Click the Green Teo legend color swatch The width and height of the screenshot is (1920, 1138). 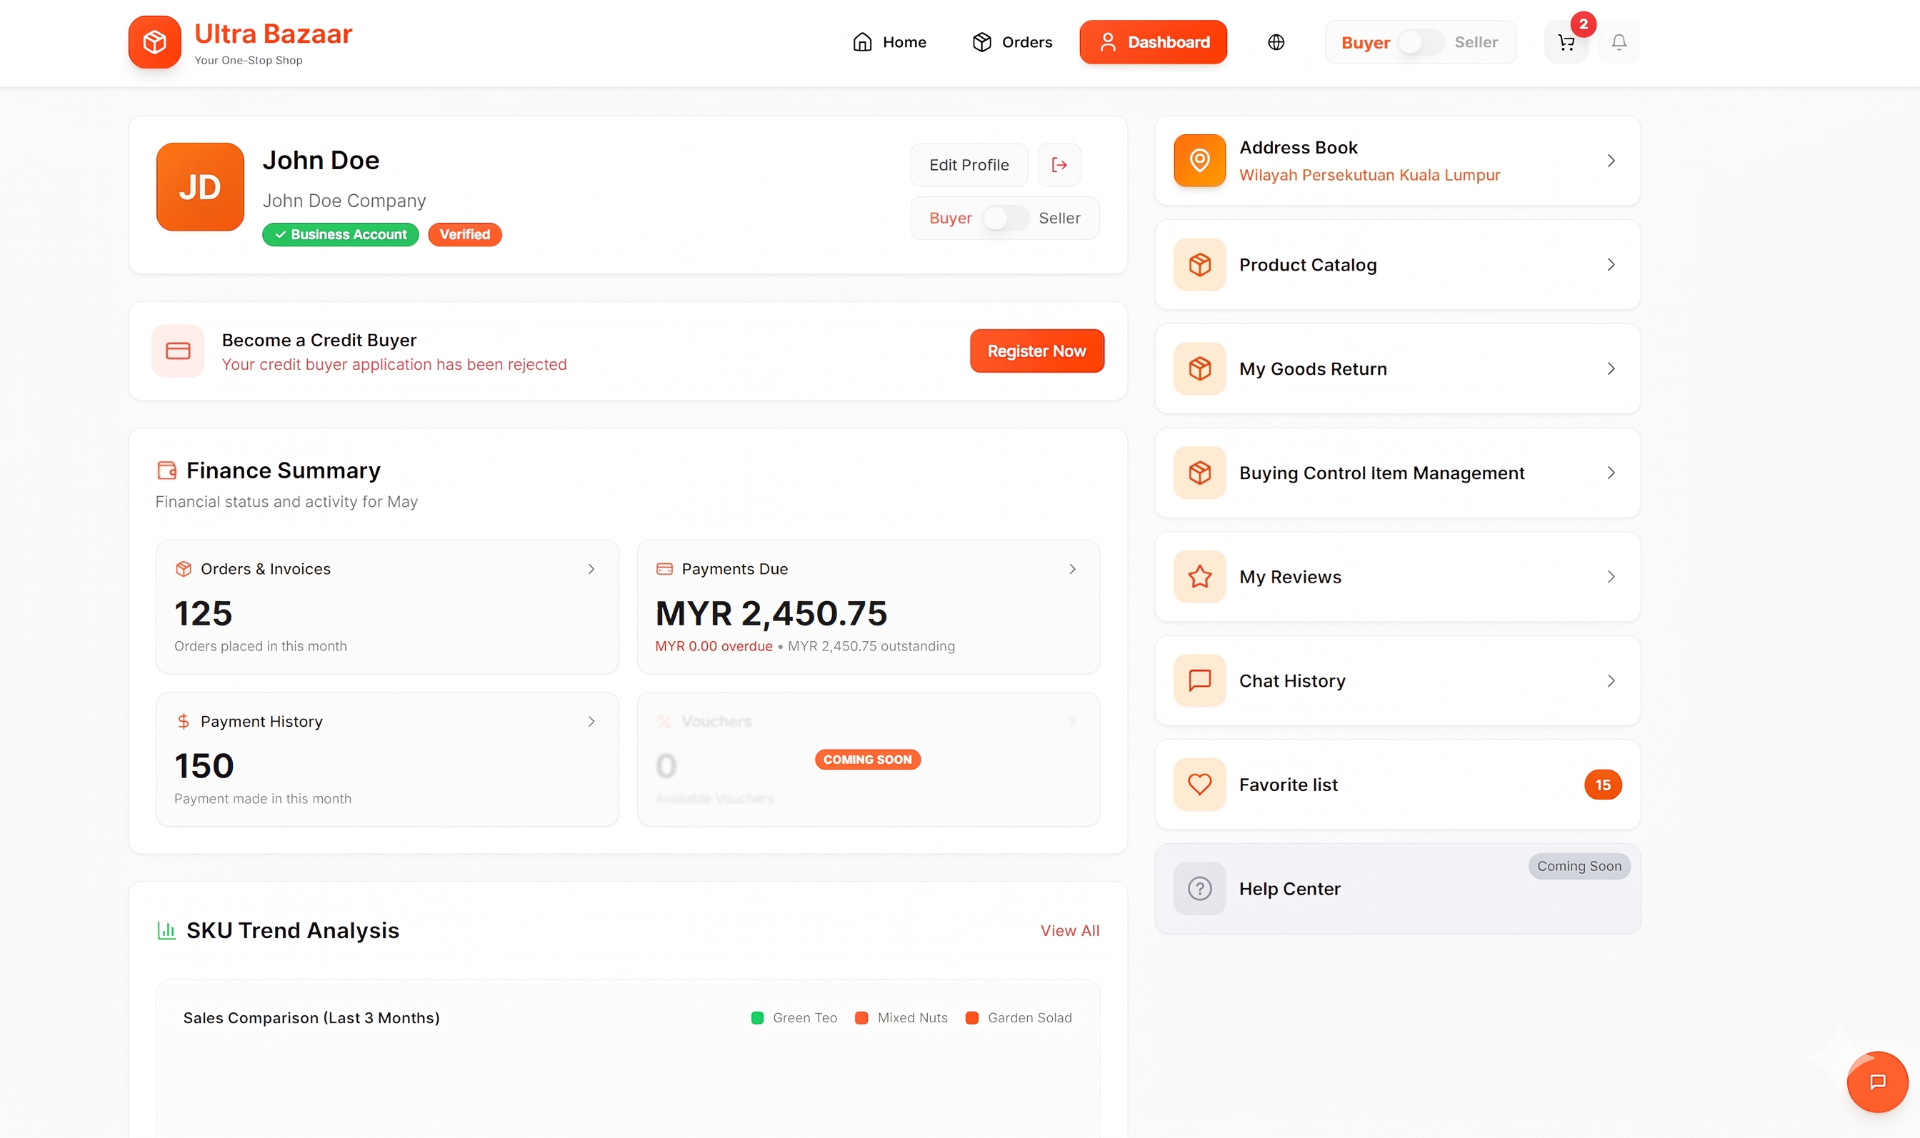pyautogui.click(x=757, y=1018)
